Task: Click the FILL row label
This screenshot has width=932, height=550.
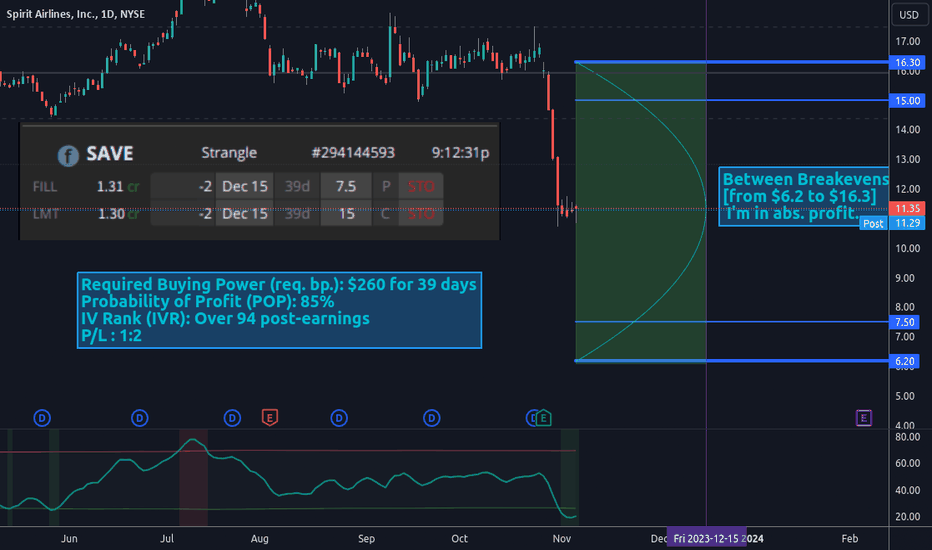Action: click(45, 187)
